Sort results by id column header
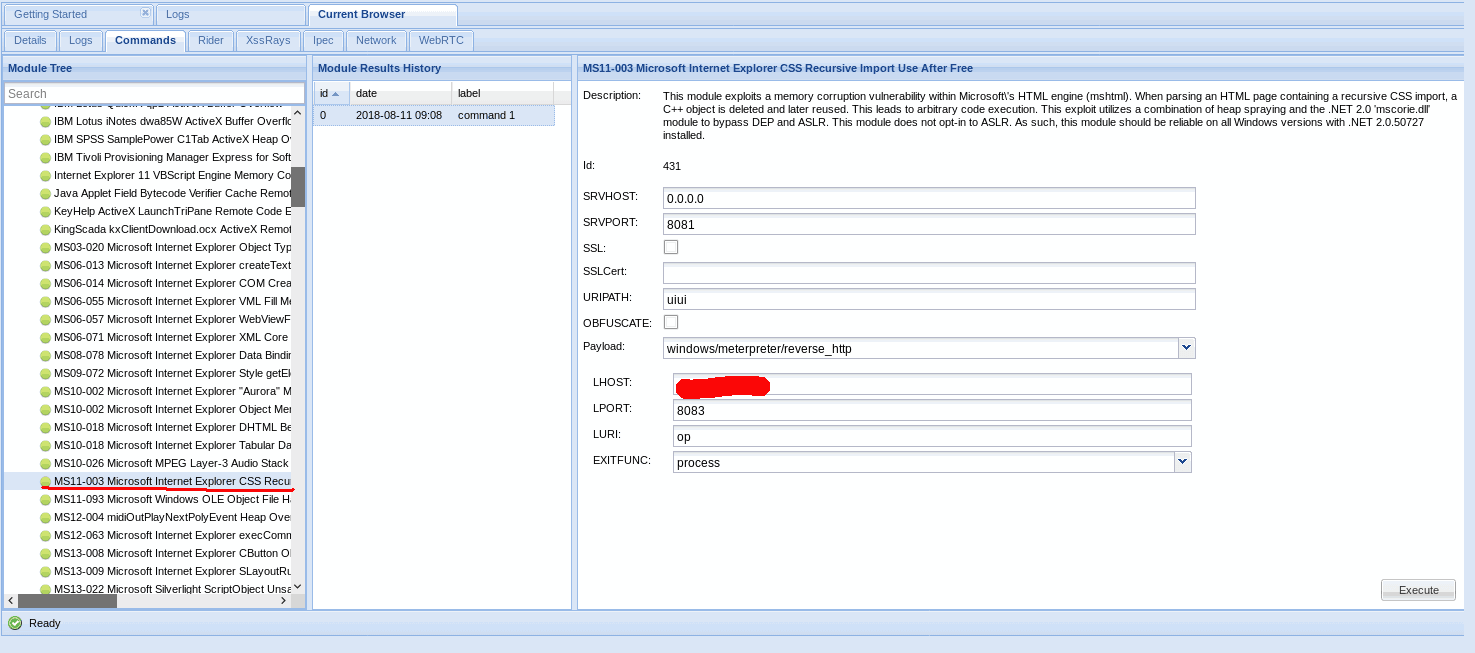Viewport: 1475px width, 653px height. coord(332,93)
